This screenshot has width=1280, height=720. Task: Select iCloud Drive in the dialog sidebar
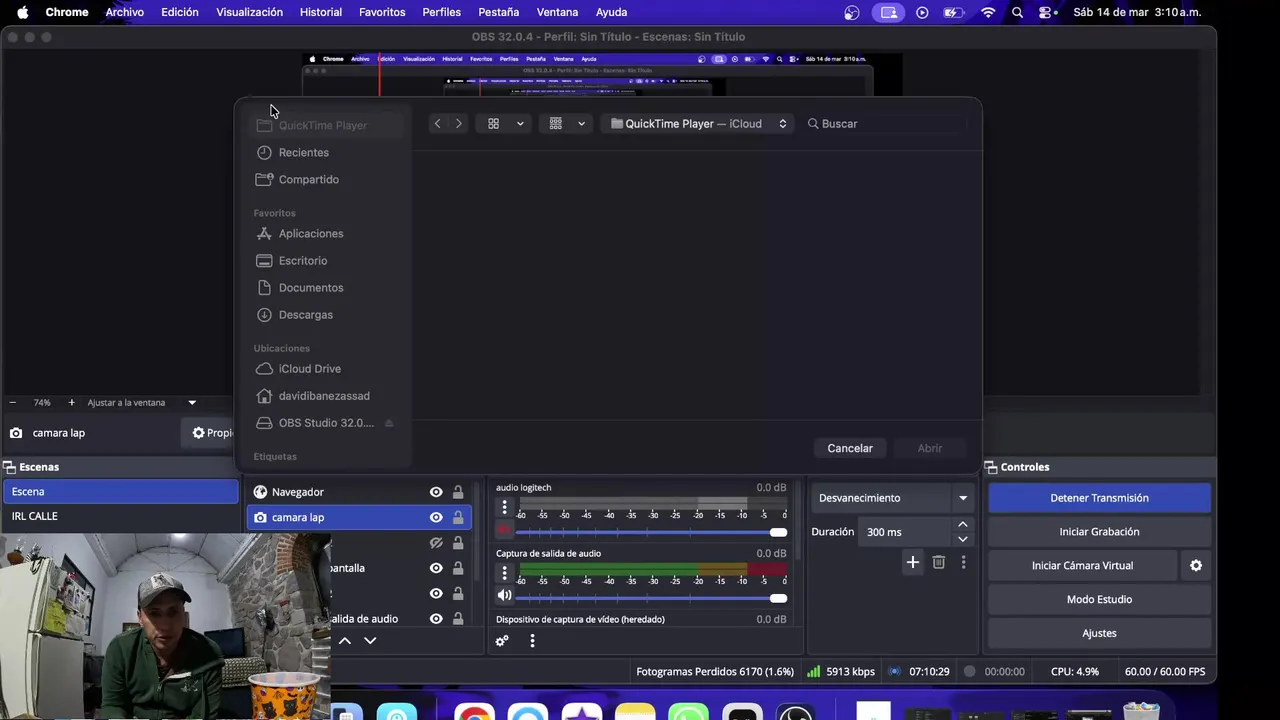click(x=324, y=368)
